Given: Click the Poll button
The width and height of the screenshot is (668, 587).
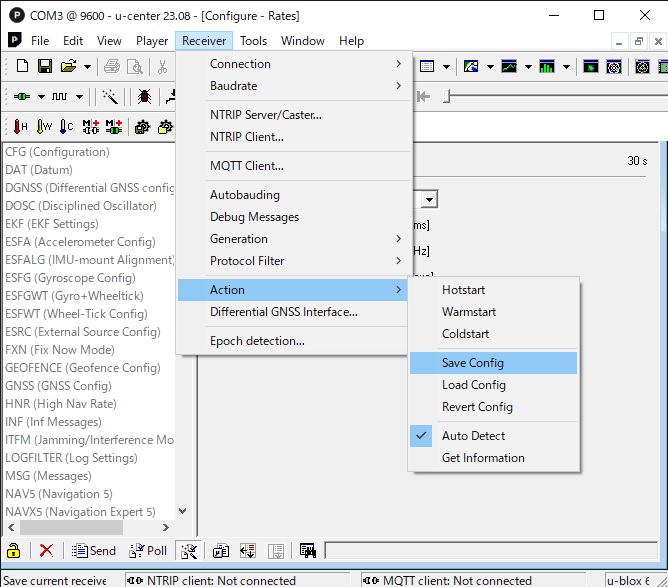Looking at the screenshot, I should [x=147, y=551].
